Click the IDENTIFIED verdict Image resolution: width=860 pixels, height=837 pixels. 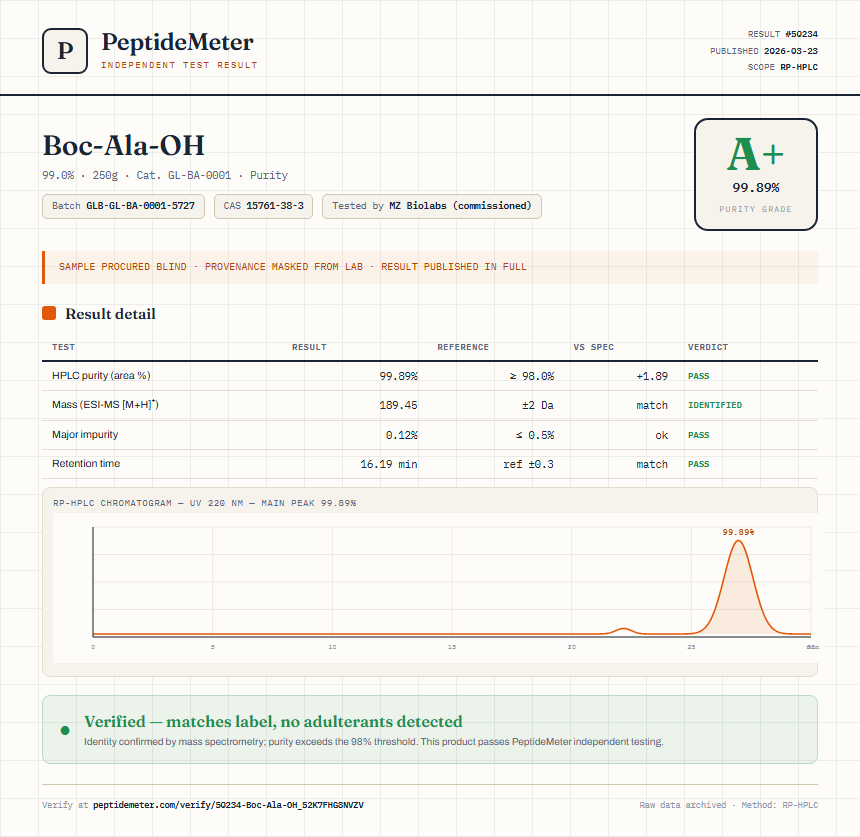tap(715, 405)
